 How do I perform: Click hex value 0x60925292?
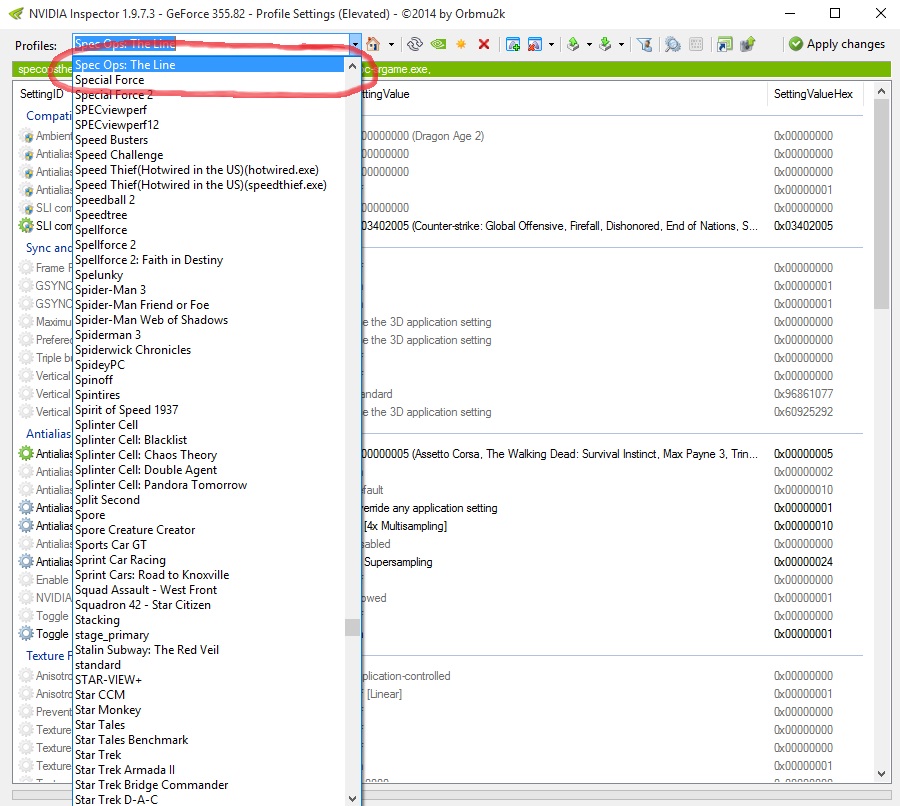pos(803,412)
